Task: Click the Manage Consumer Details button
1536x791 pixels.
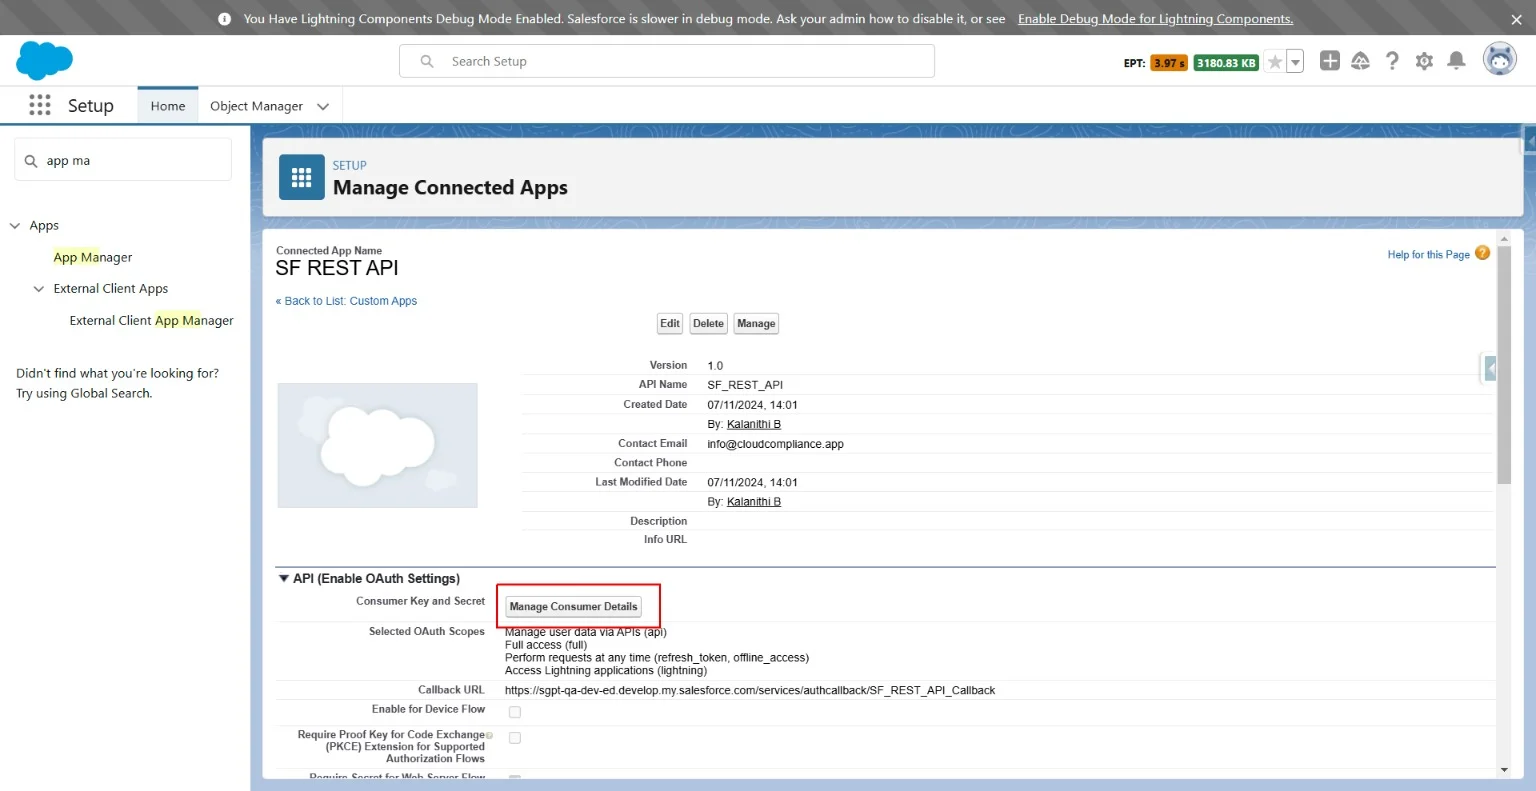Action: point(573,606)
